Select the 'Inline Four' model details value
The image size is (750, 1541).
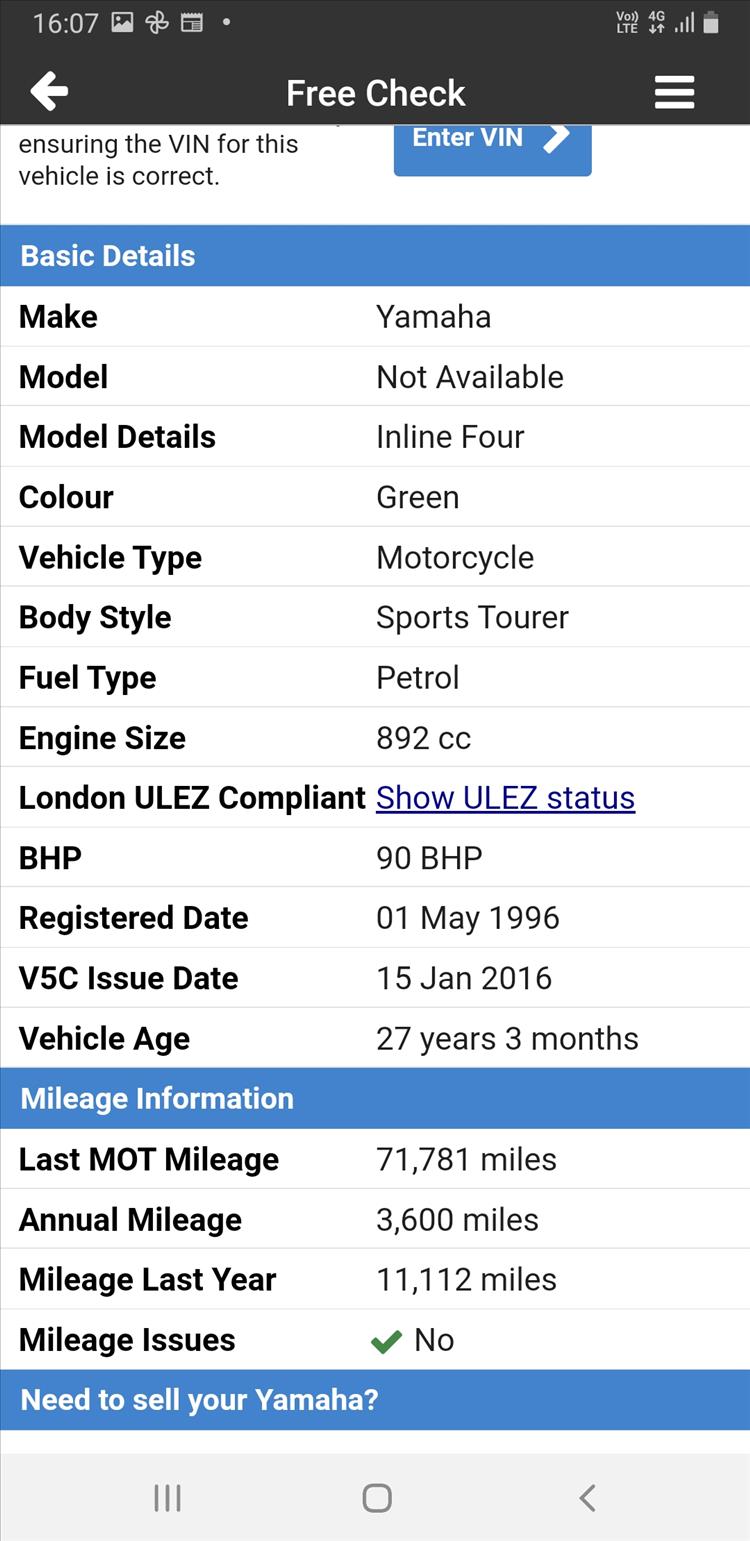tap(450, 436)
